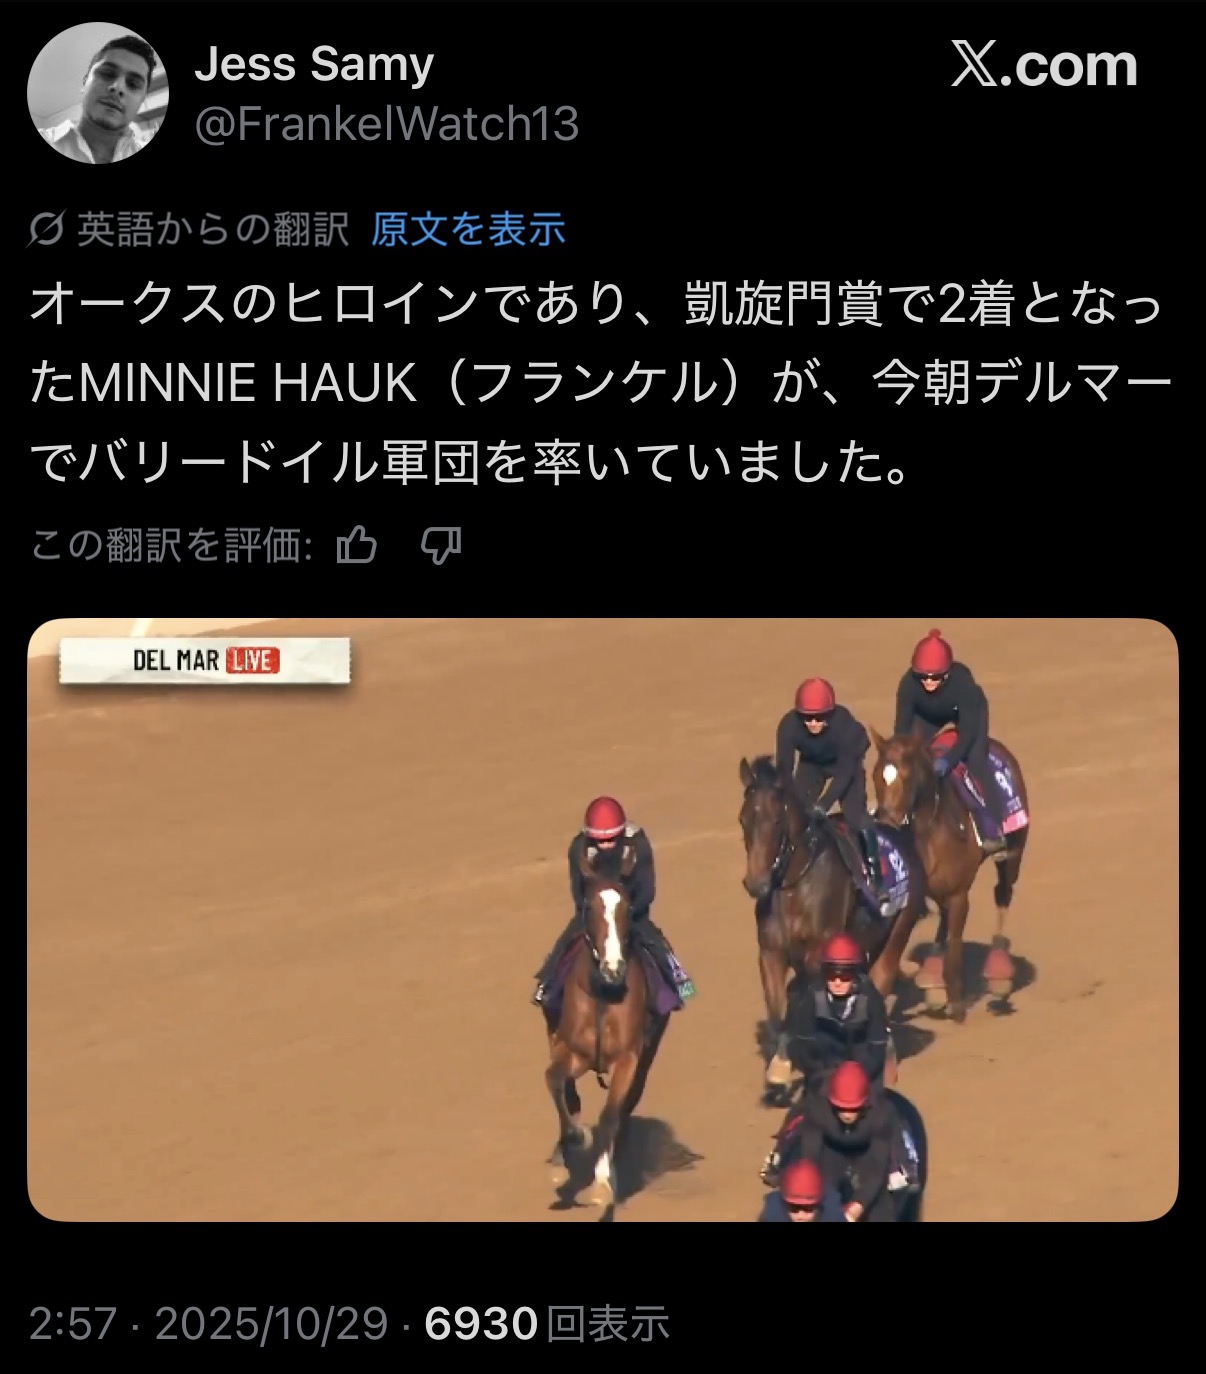The height and width of the screenshot is (1374, 1206).
Task: Click the X.com logo
Action: (x=1043, y=66)
